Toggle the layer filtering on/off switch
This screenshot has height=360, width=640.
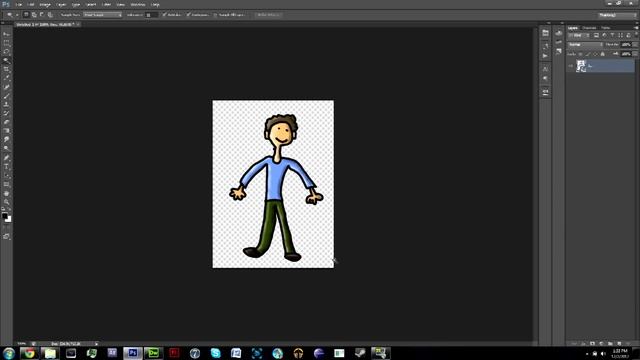636,36
